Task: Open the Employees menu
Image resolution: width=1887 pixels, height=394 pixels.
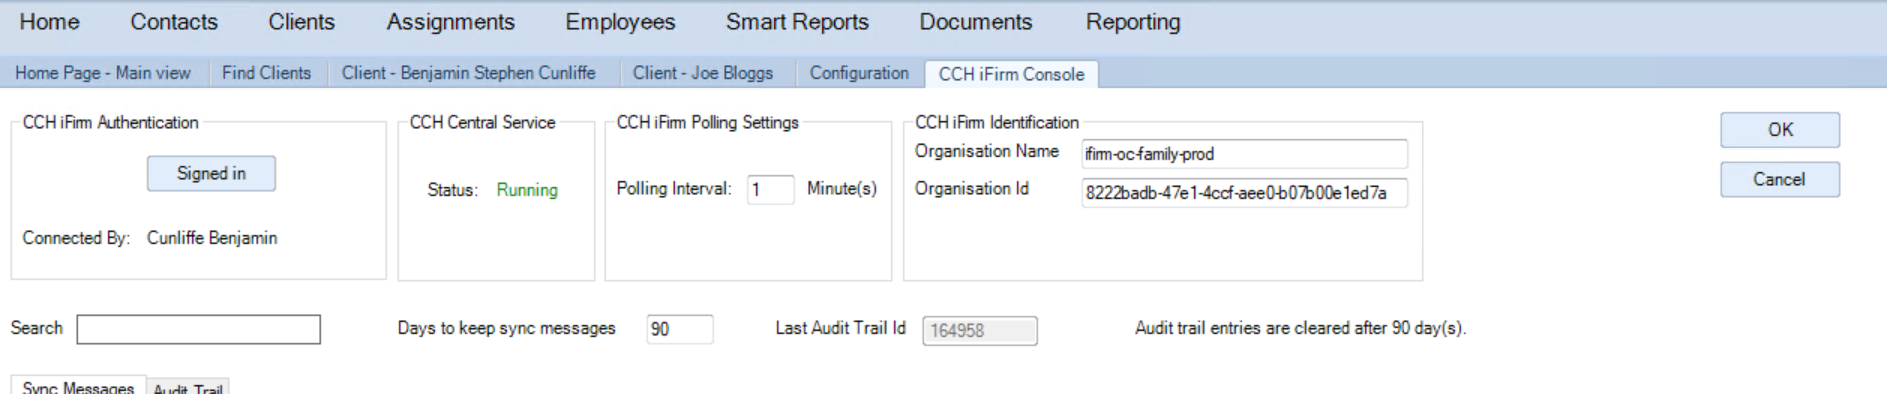Action: [x=620, y=22]
